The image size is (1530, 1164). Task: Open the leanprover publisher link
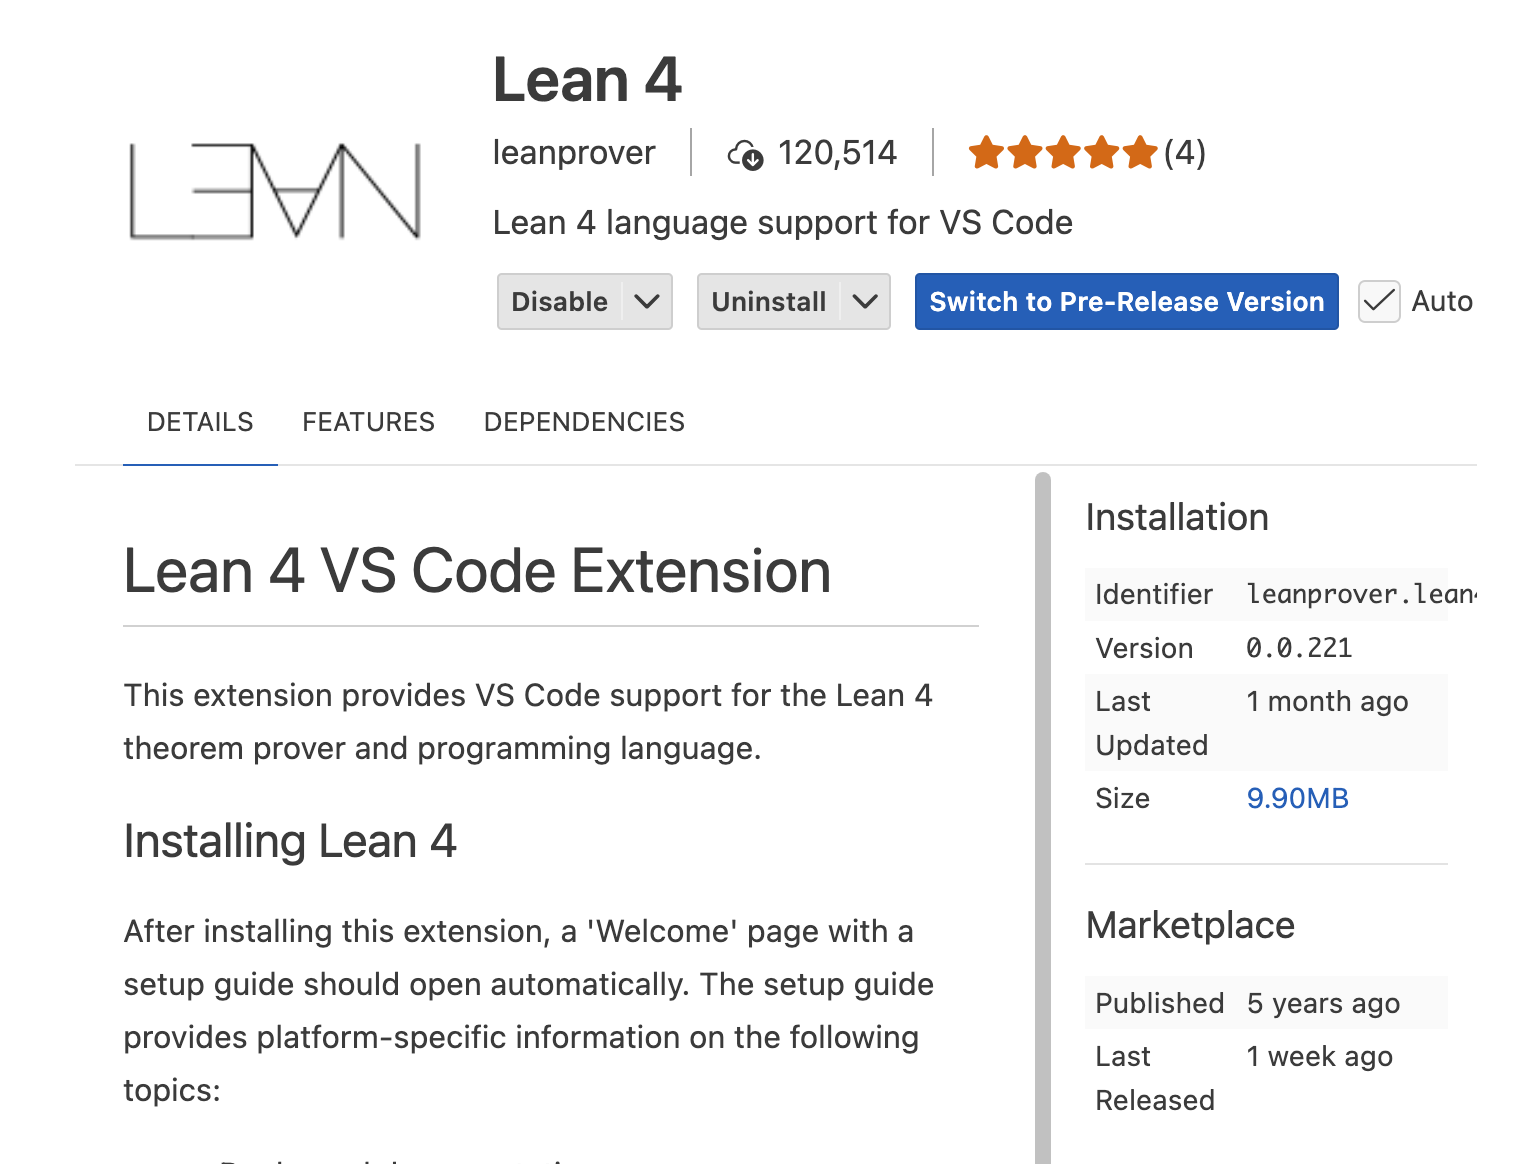pyautogui.click(x=574, y=153)
